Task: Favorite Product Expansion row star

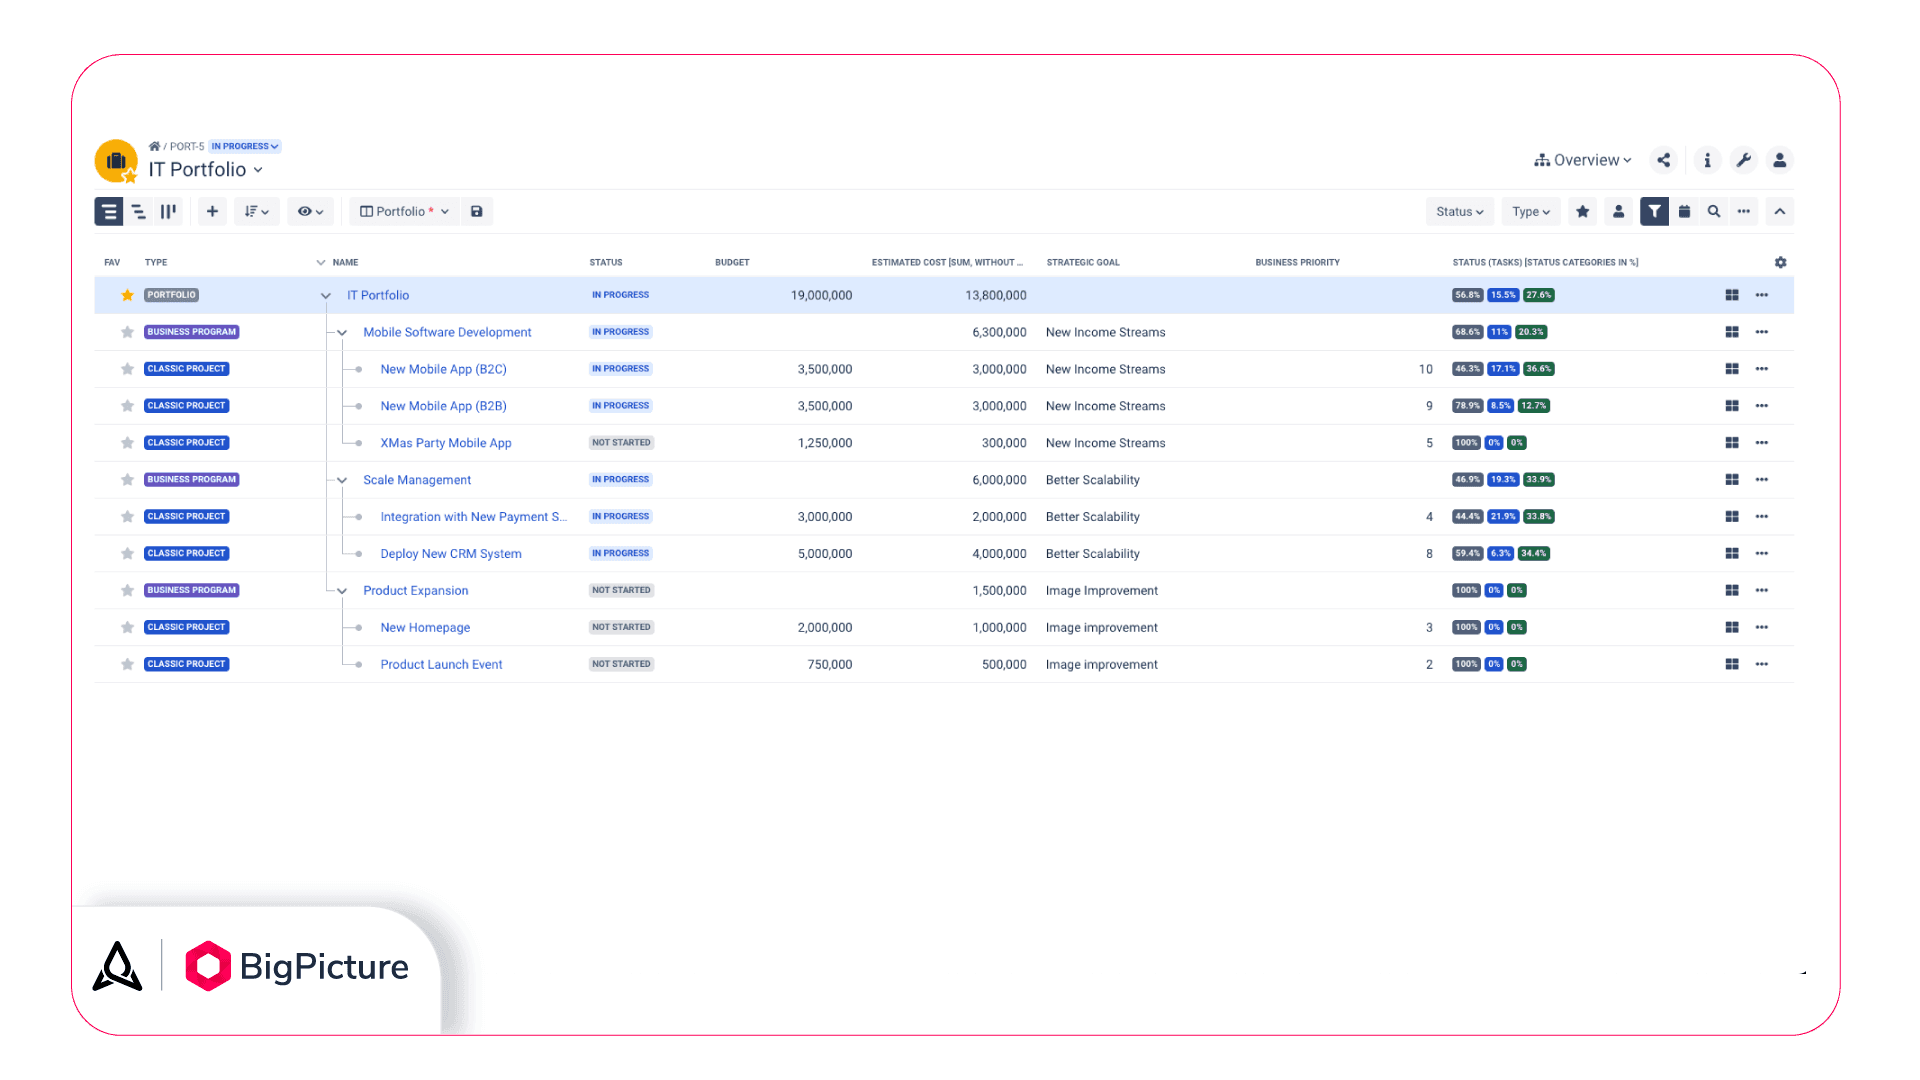Action: [x=127, y=590]
